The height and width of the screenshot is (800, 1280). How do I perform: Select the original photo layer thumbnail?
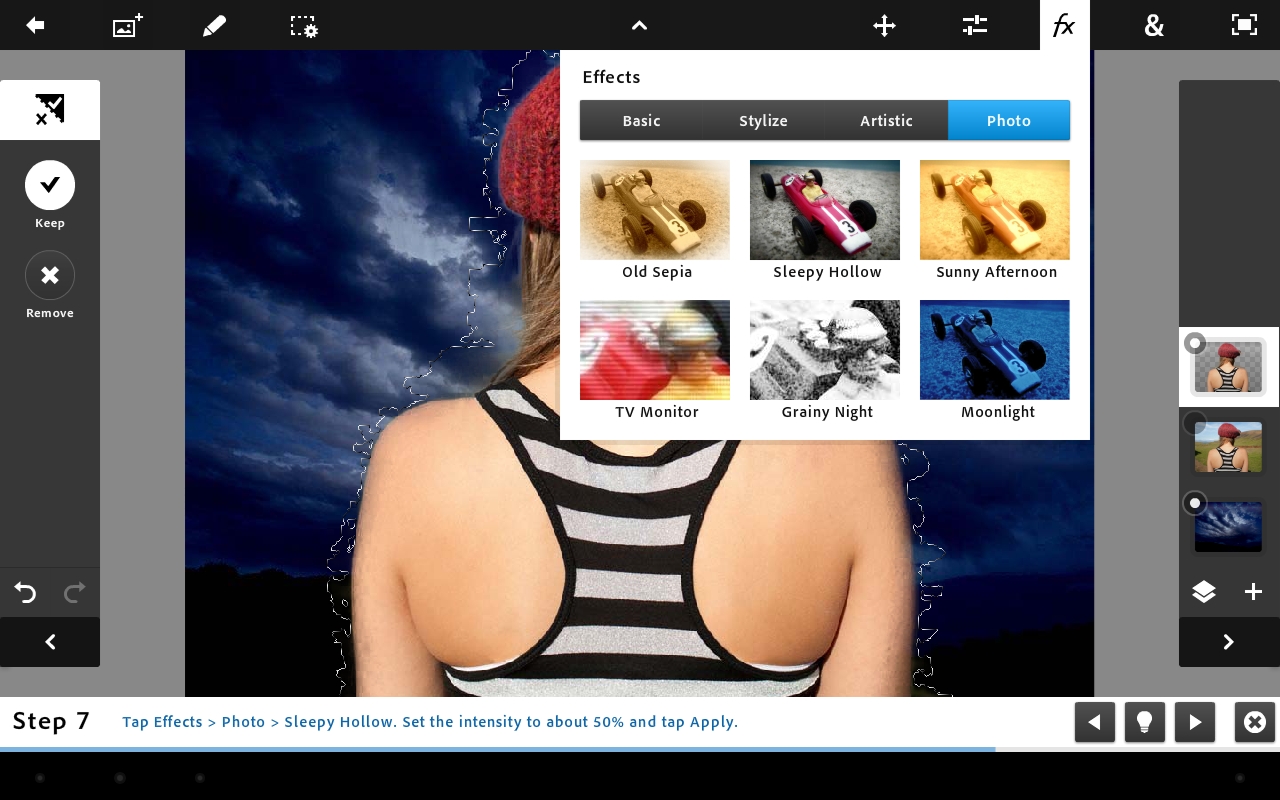point(1229,447)
